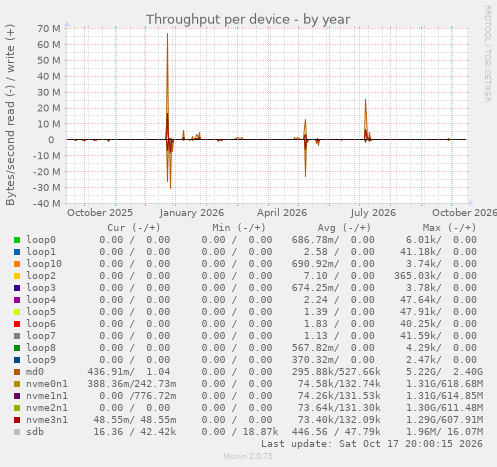Click the md0 brown color swatch

(x=17, y=372)
